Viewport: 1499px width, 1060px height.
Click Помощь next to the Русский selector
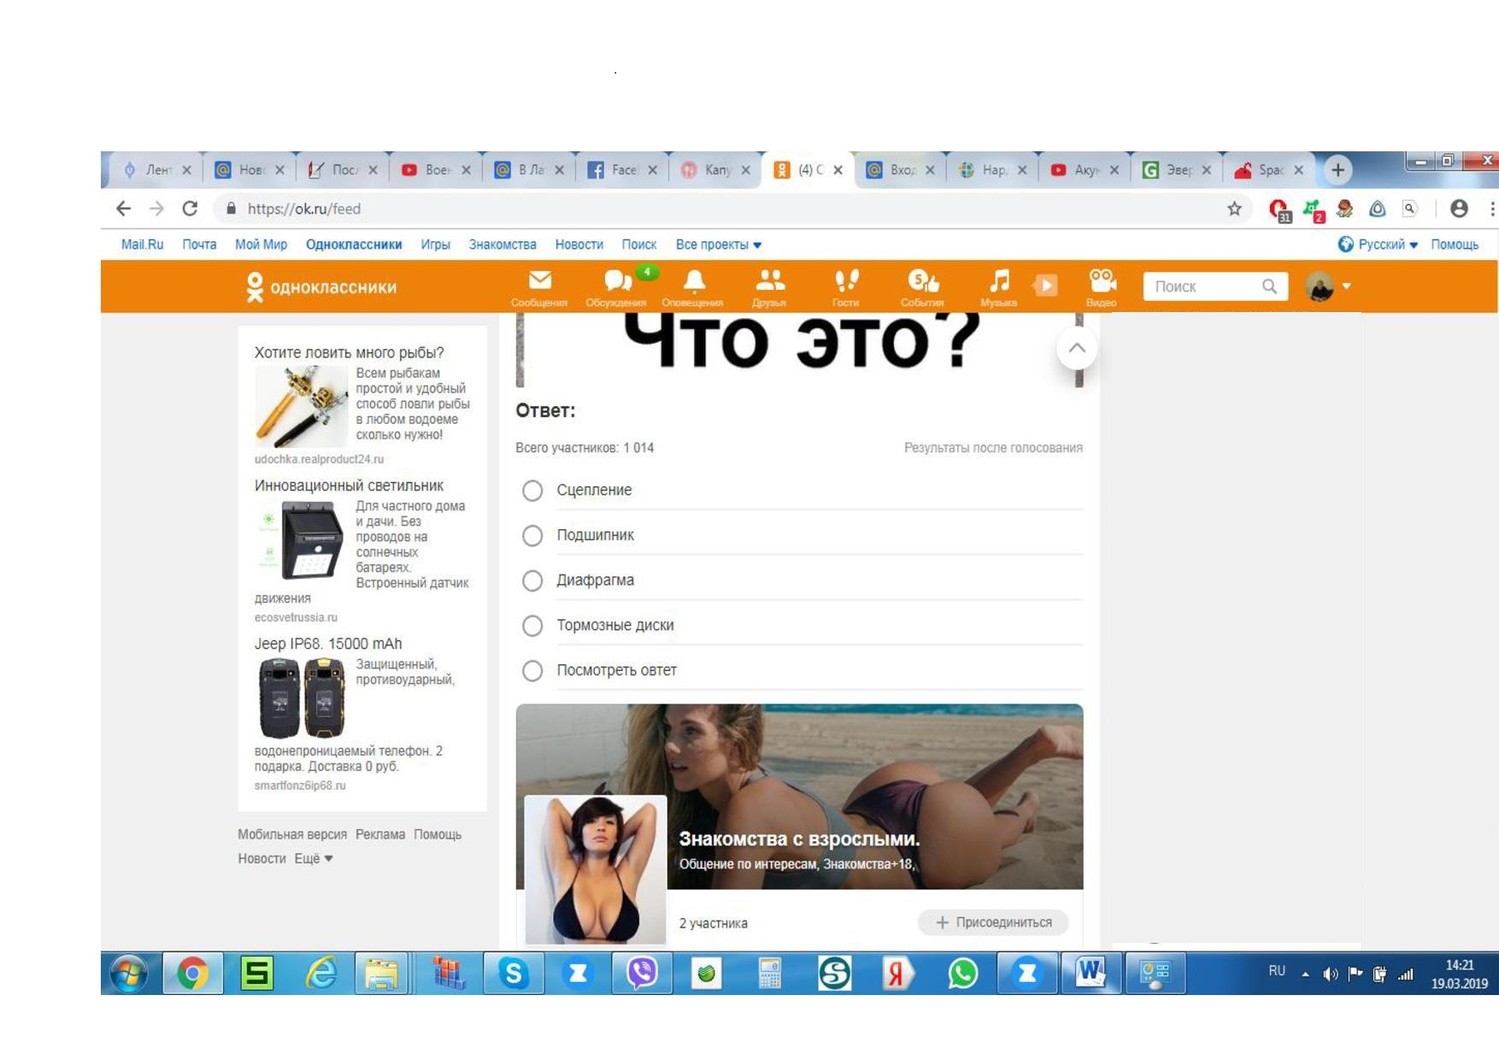click(x=1454, y=244)
